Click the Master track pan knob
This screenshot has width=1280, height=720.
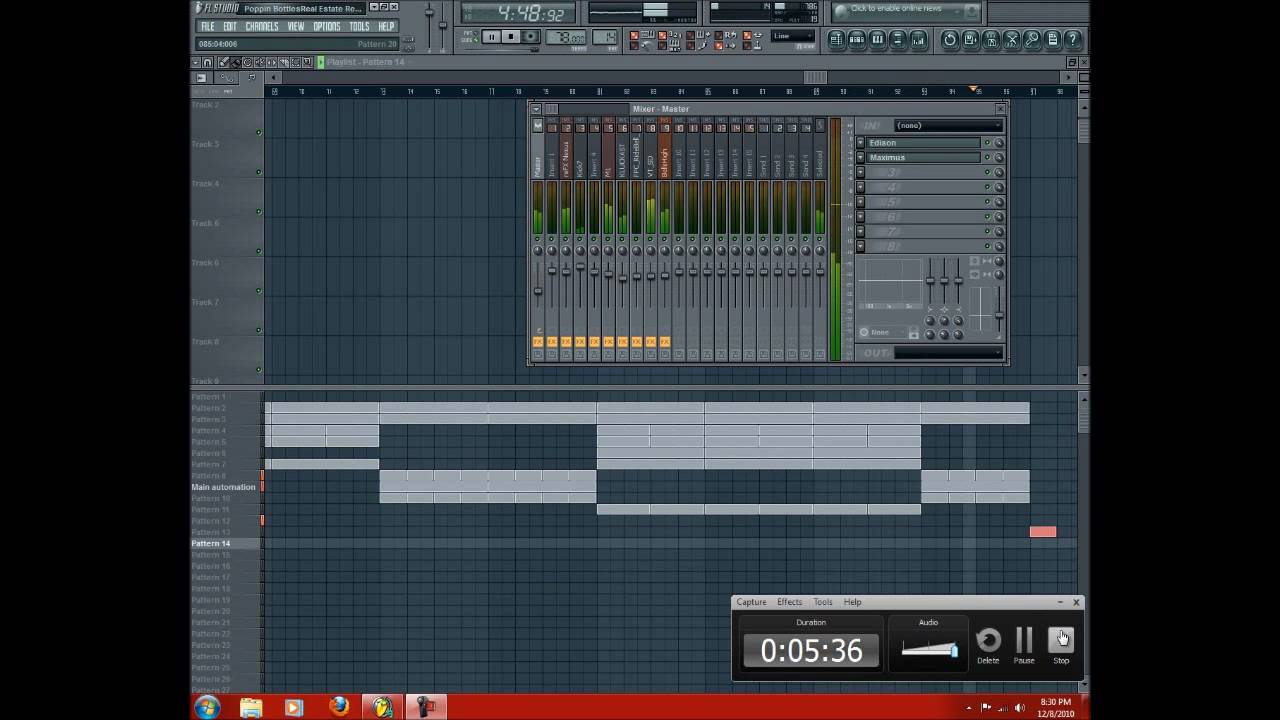click(x=538, y=250)
